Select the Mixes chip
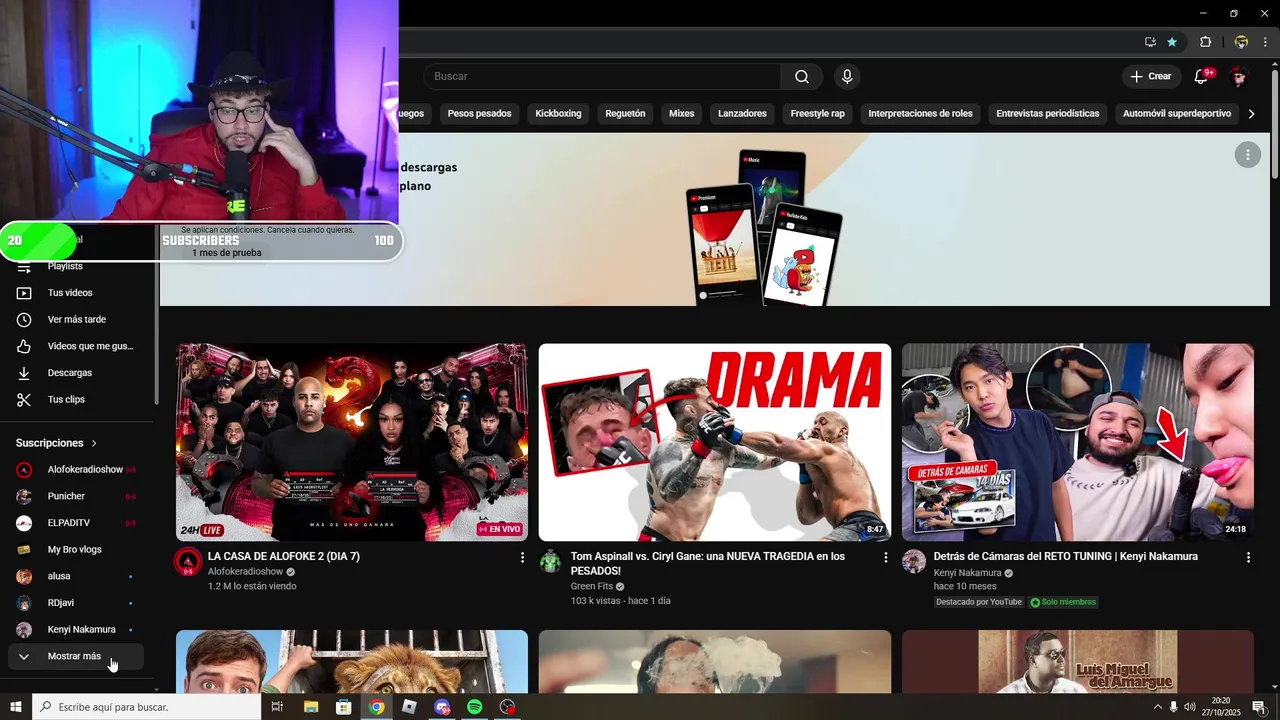 [x=682, y=113]
